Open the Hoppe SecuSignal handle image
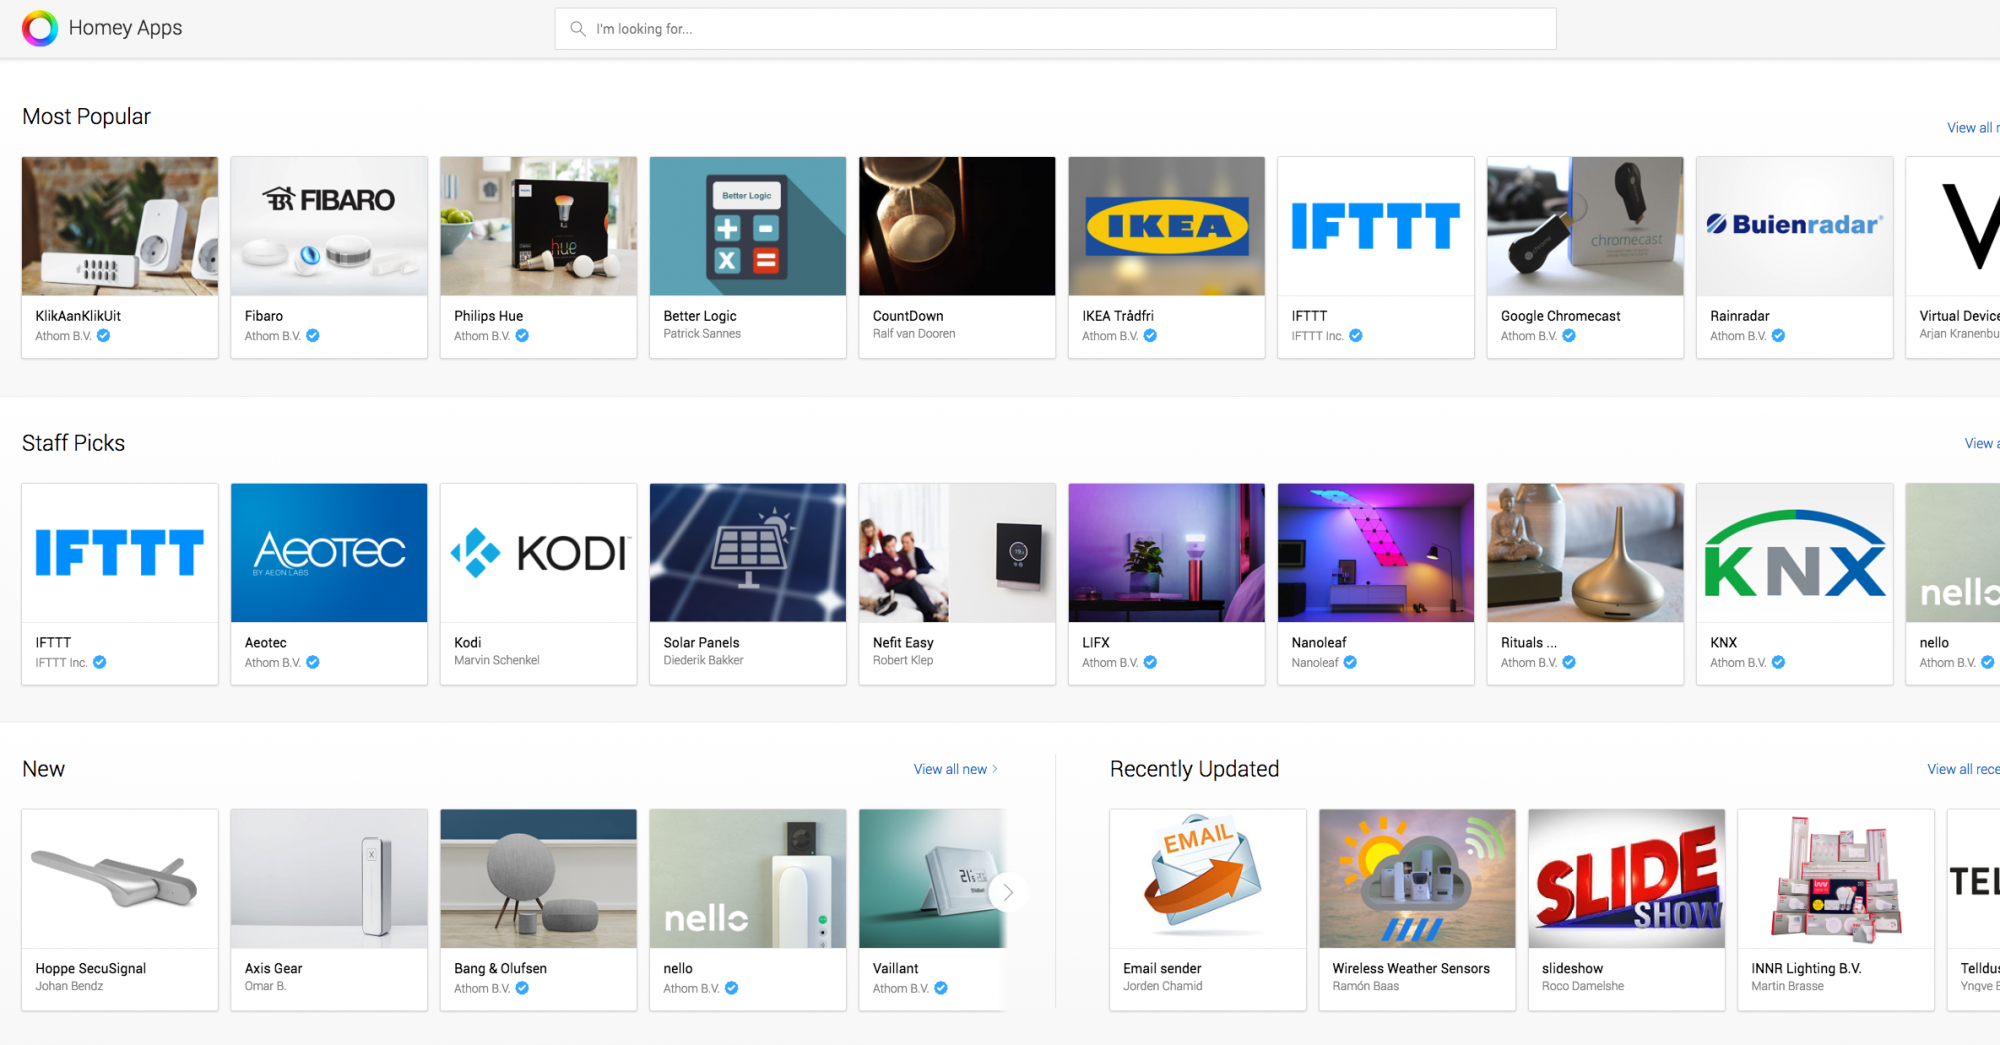The height and width of the screenshot is (1045, 2000). [x=120, y=879]
